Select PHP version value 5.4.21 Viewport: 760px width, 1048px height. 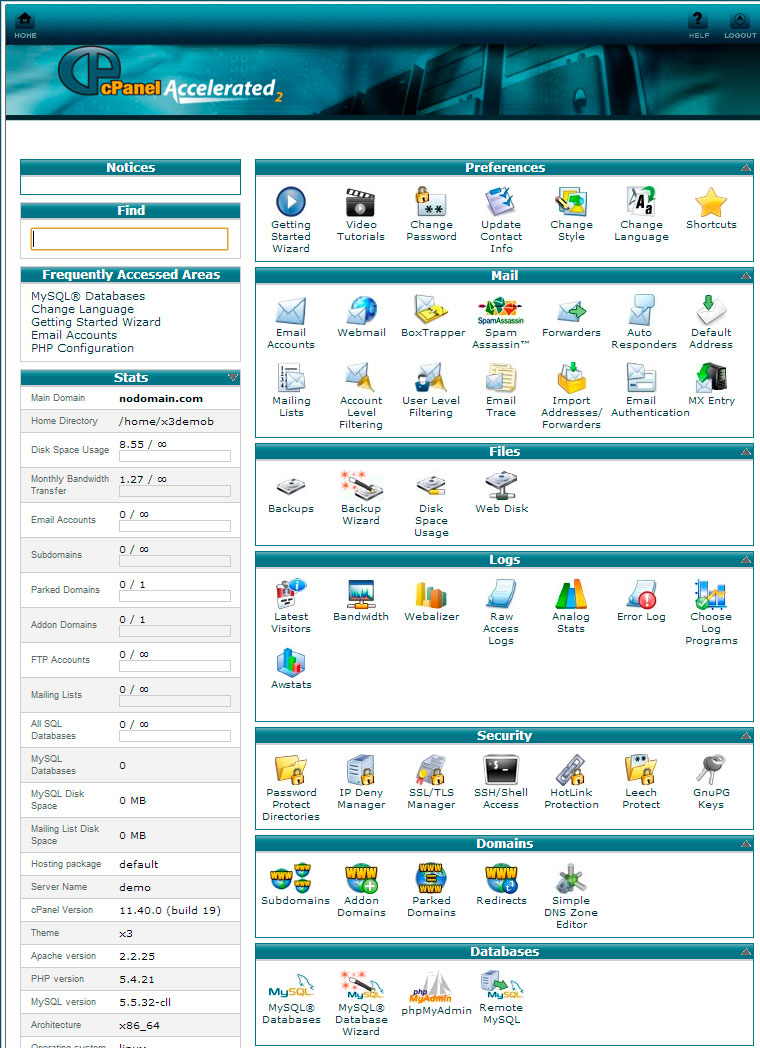coord(136,979)
